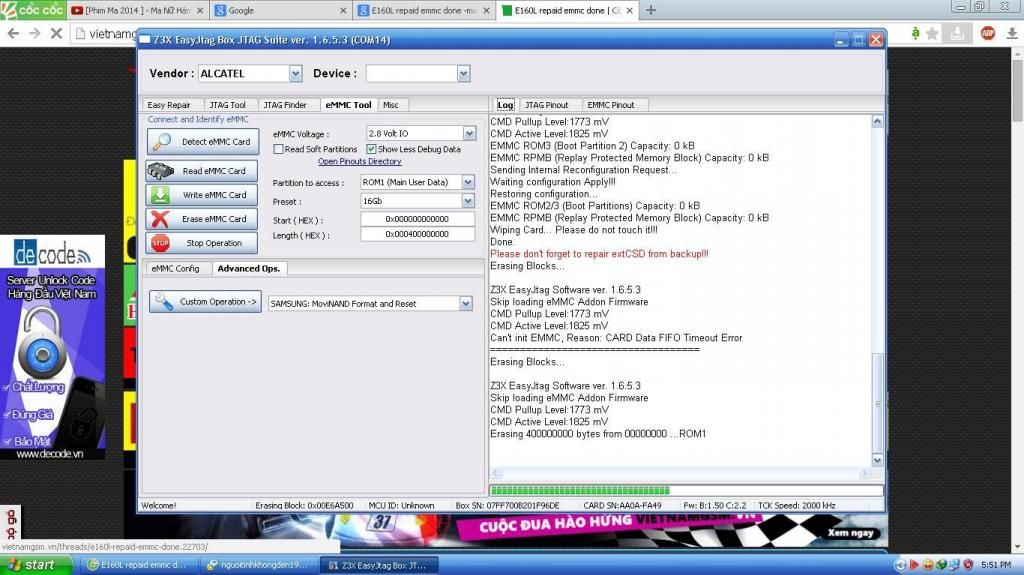Open the Preset 16Gb dropdown
Image resolution: width=1024 pixels, height=575 pixels.
468,201
